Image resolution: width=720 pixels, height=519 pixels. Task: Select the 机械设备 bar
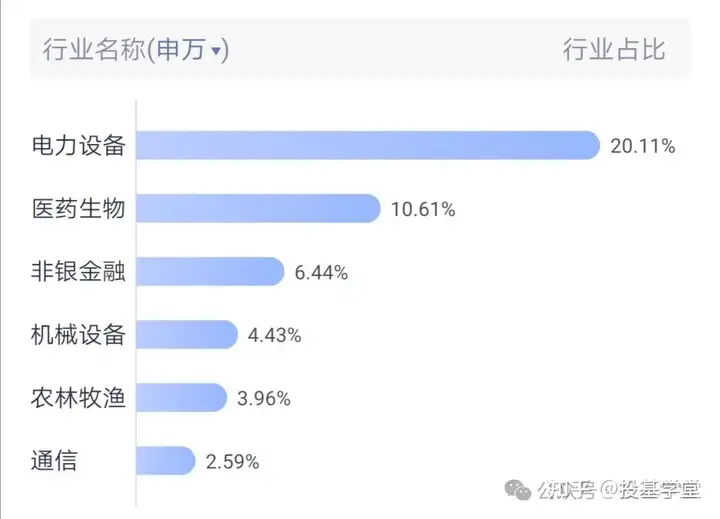pos(187,334)
